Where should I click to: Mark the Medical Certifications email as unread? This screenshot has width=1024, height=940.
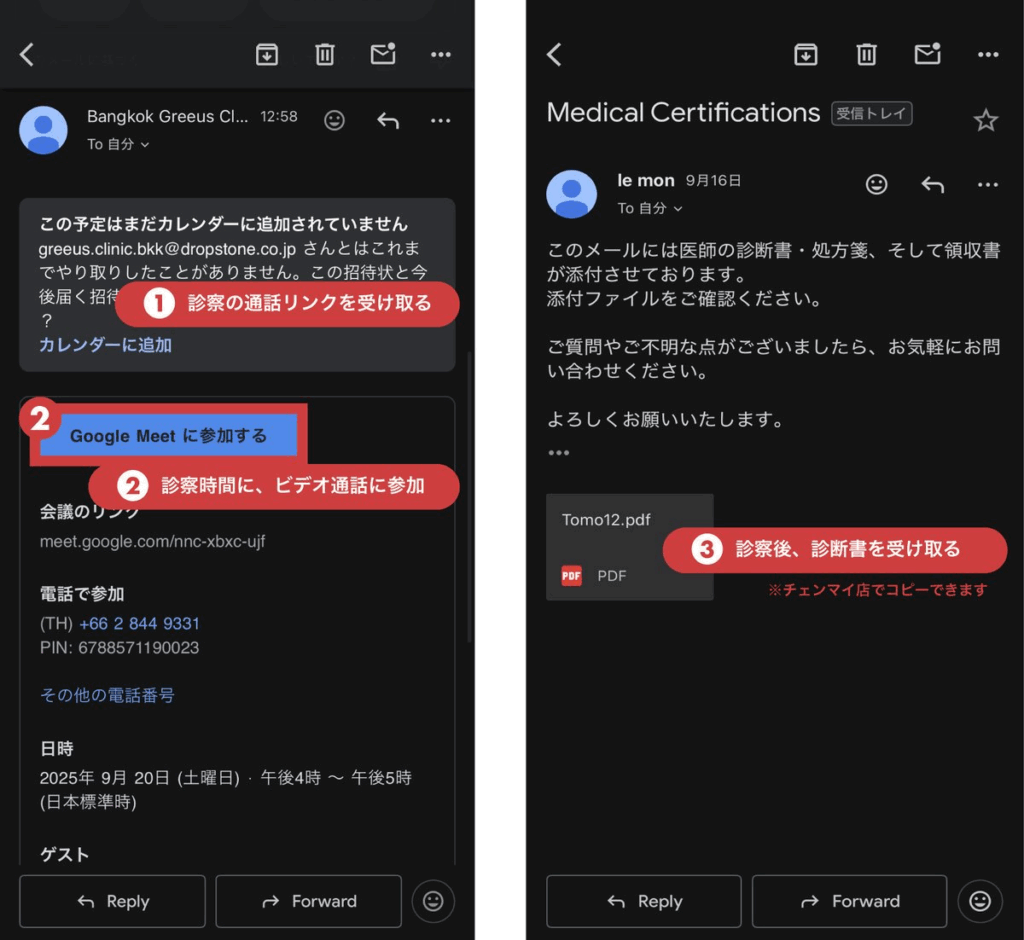(928, 55)
